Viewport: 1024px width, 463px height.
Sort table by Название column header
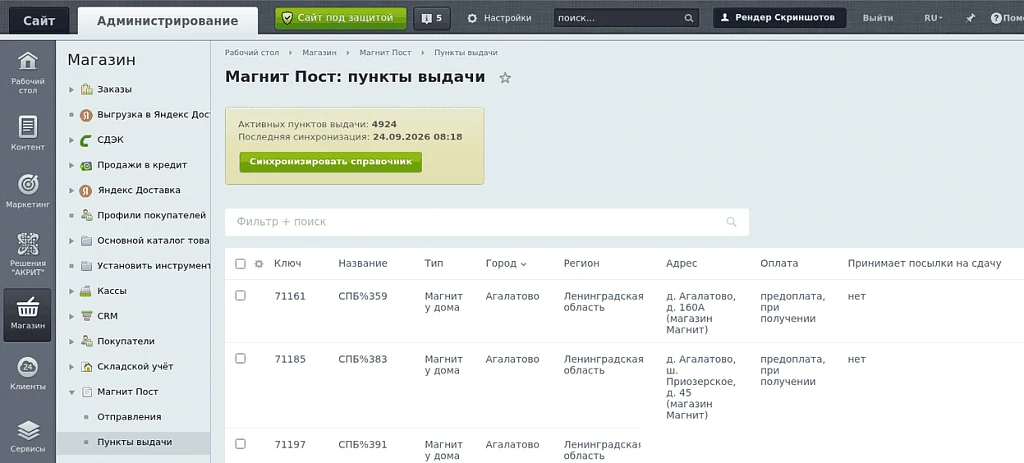pyautogui.click(x=362, y=264)
